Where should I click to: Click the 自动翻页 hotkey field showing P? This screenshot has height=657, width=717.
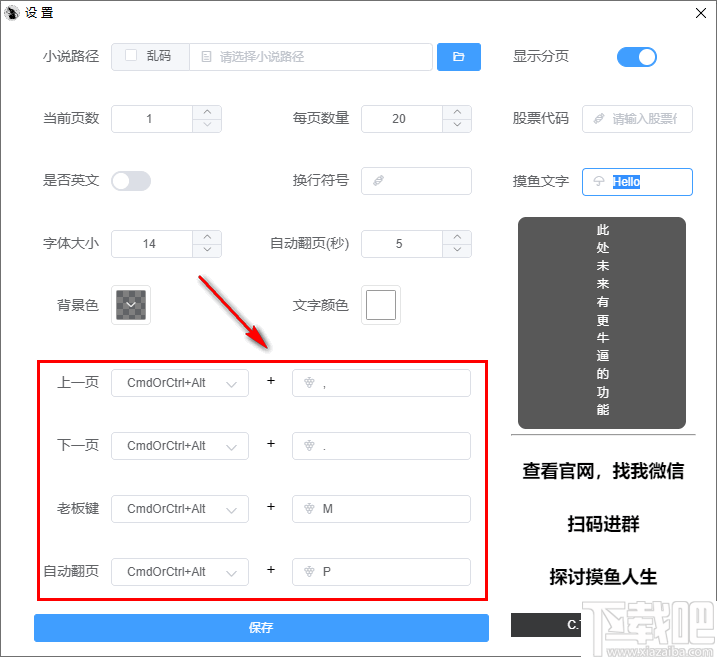pyautogui.click(x=381, y=572)
